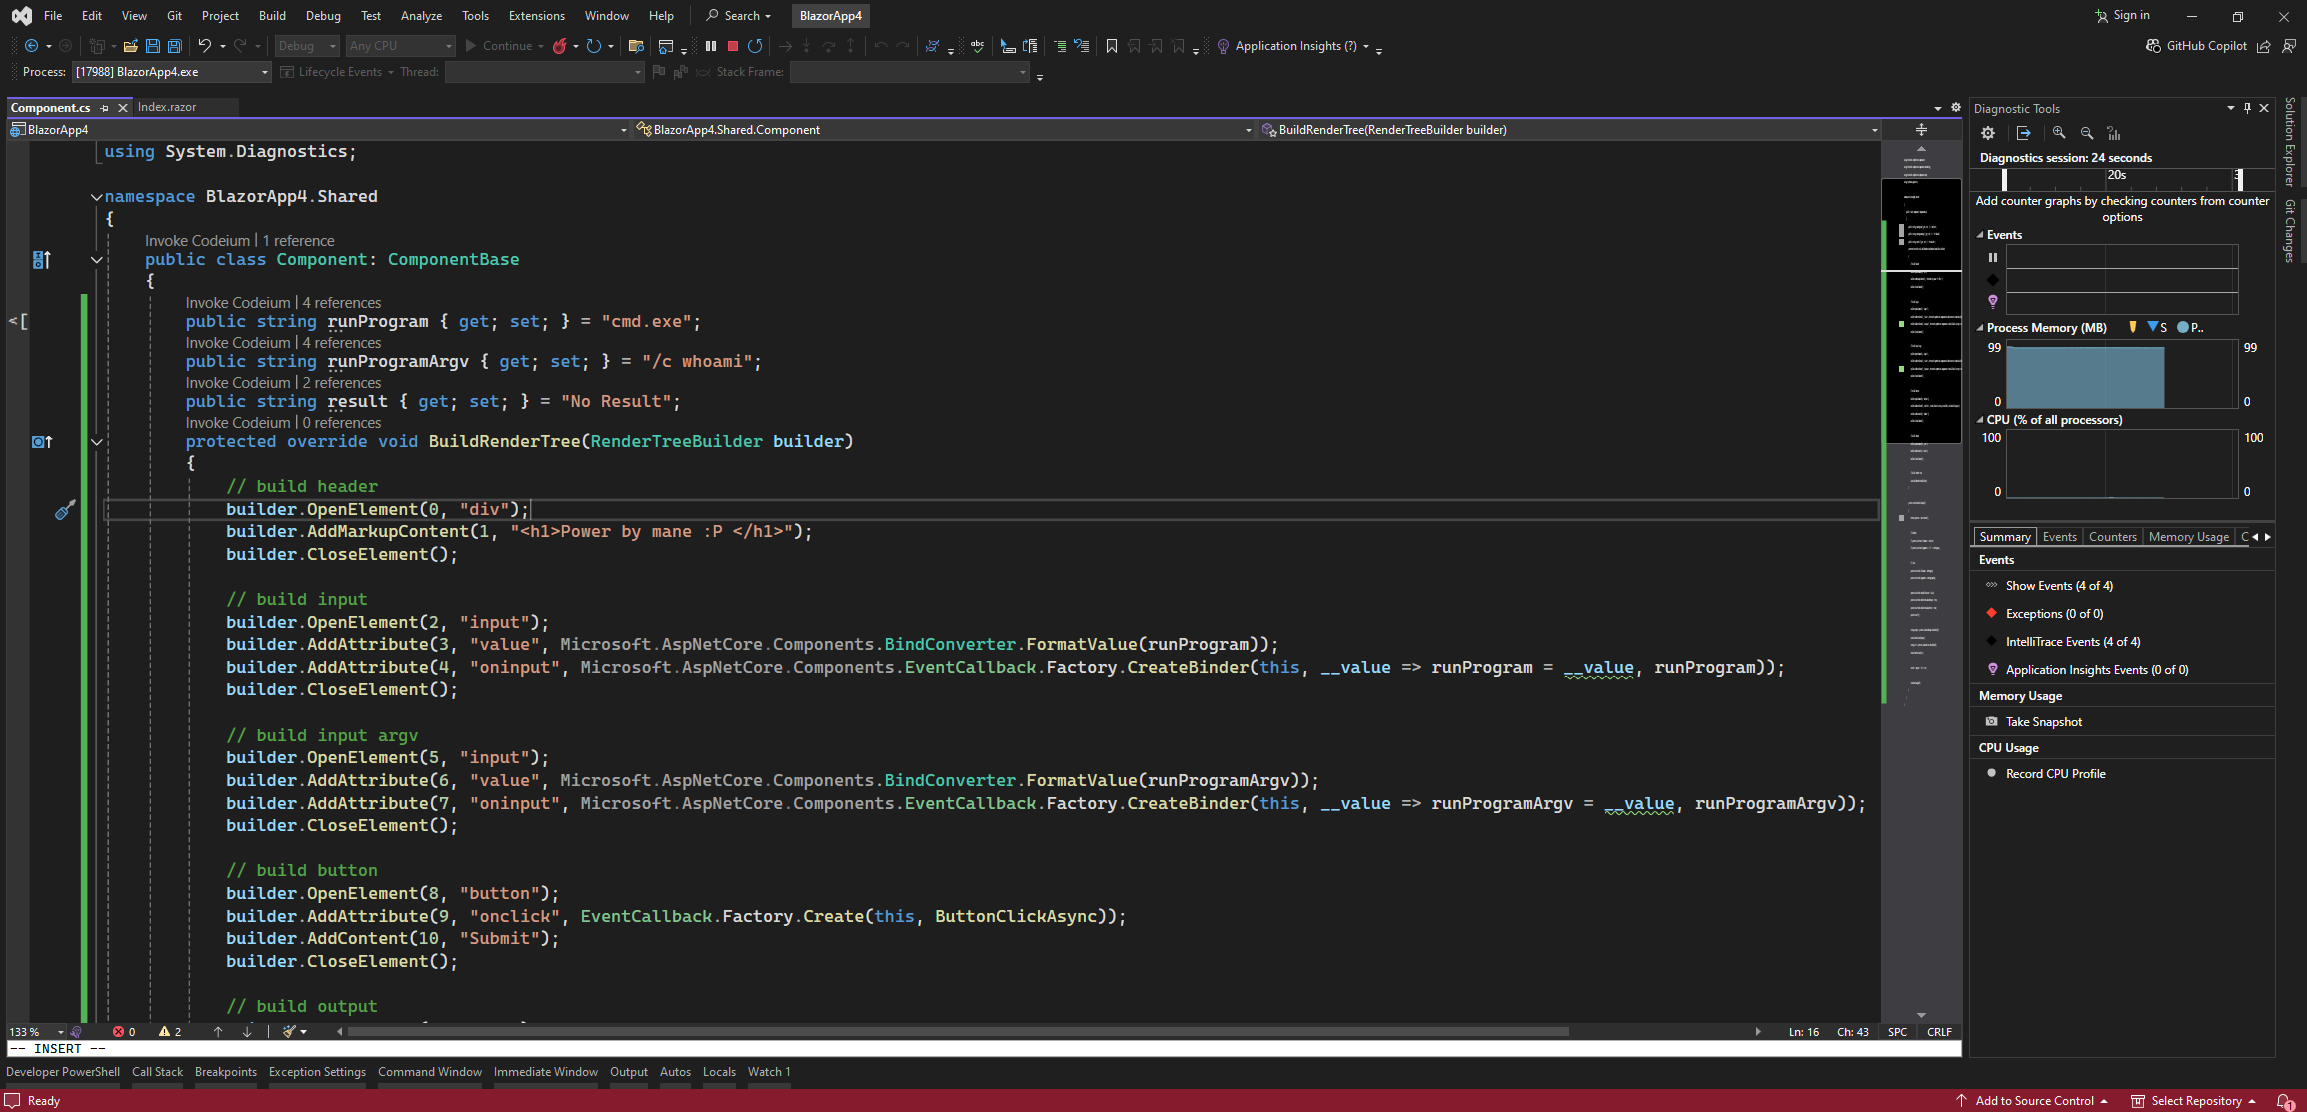Click the Hot Reload flame icon
Viewport: 2307px width, 1112px height.
[560, 46]
